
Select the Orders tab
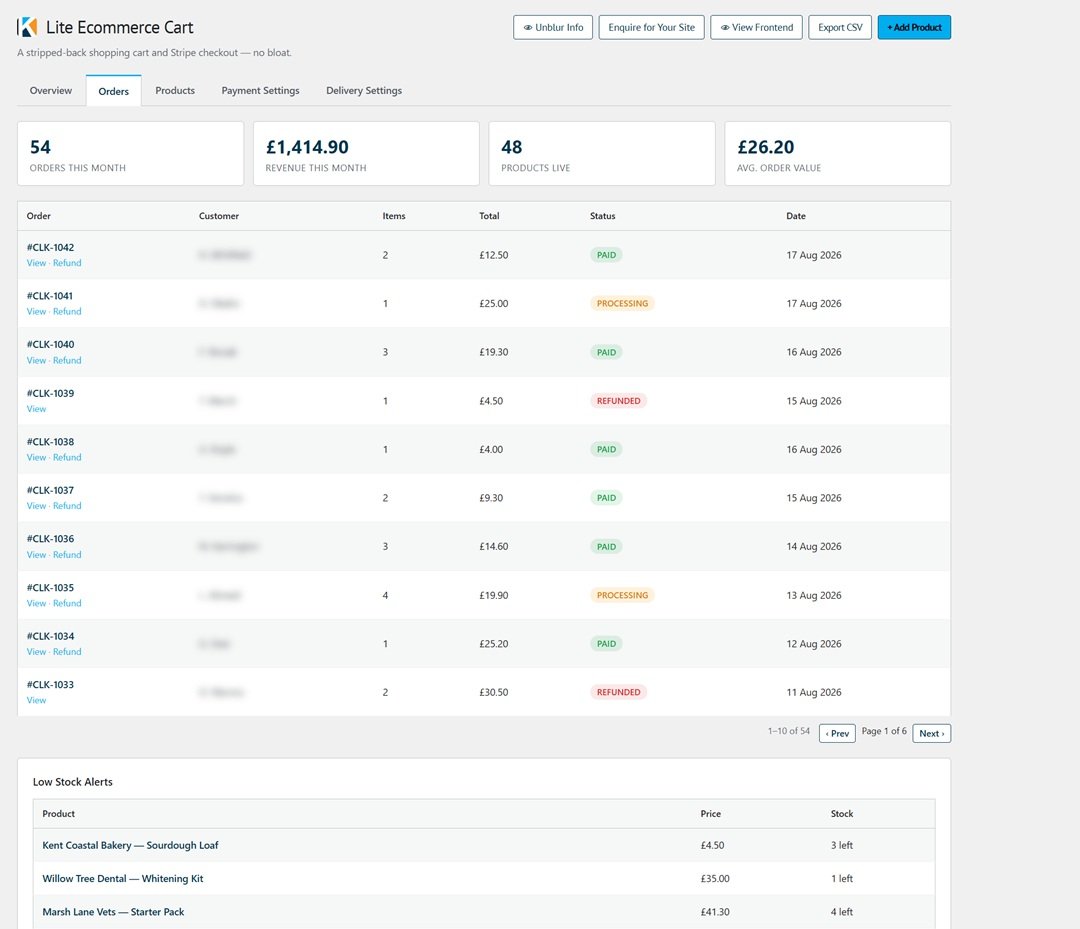point(114,91)
